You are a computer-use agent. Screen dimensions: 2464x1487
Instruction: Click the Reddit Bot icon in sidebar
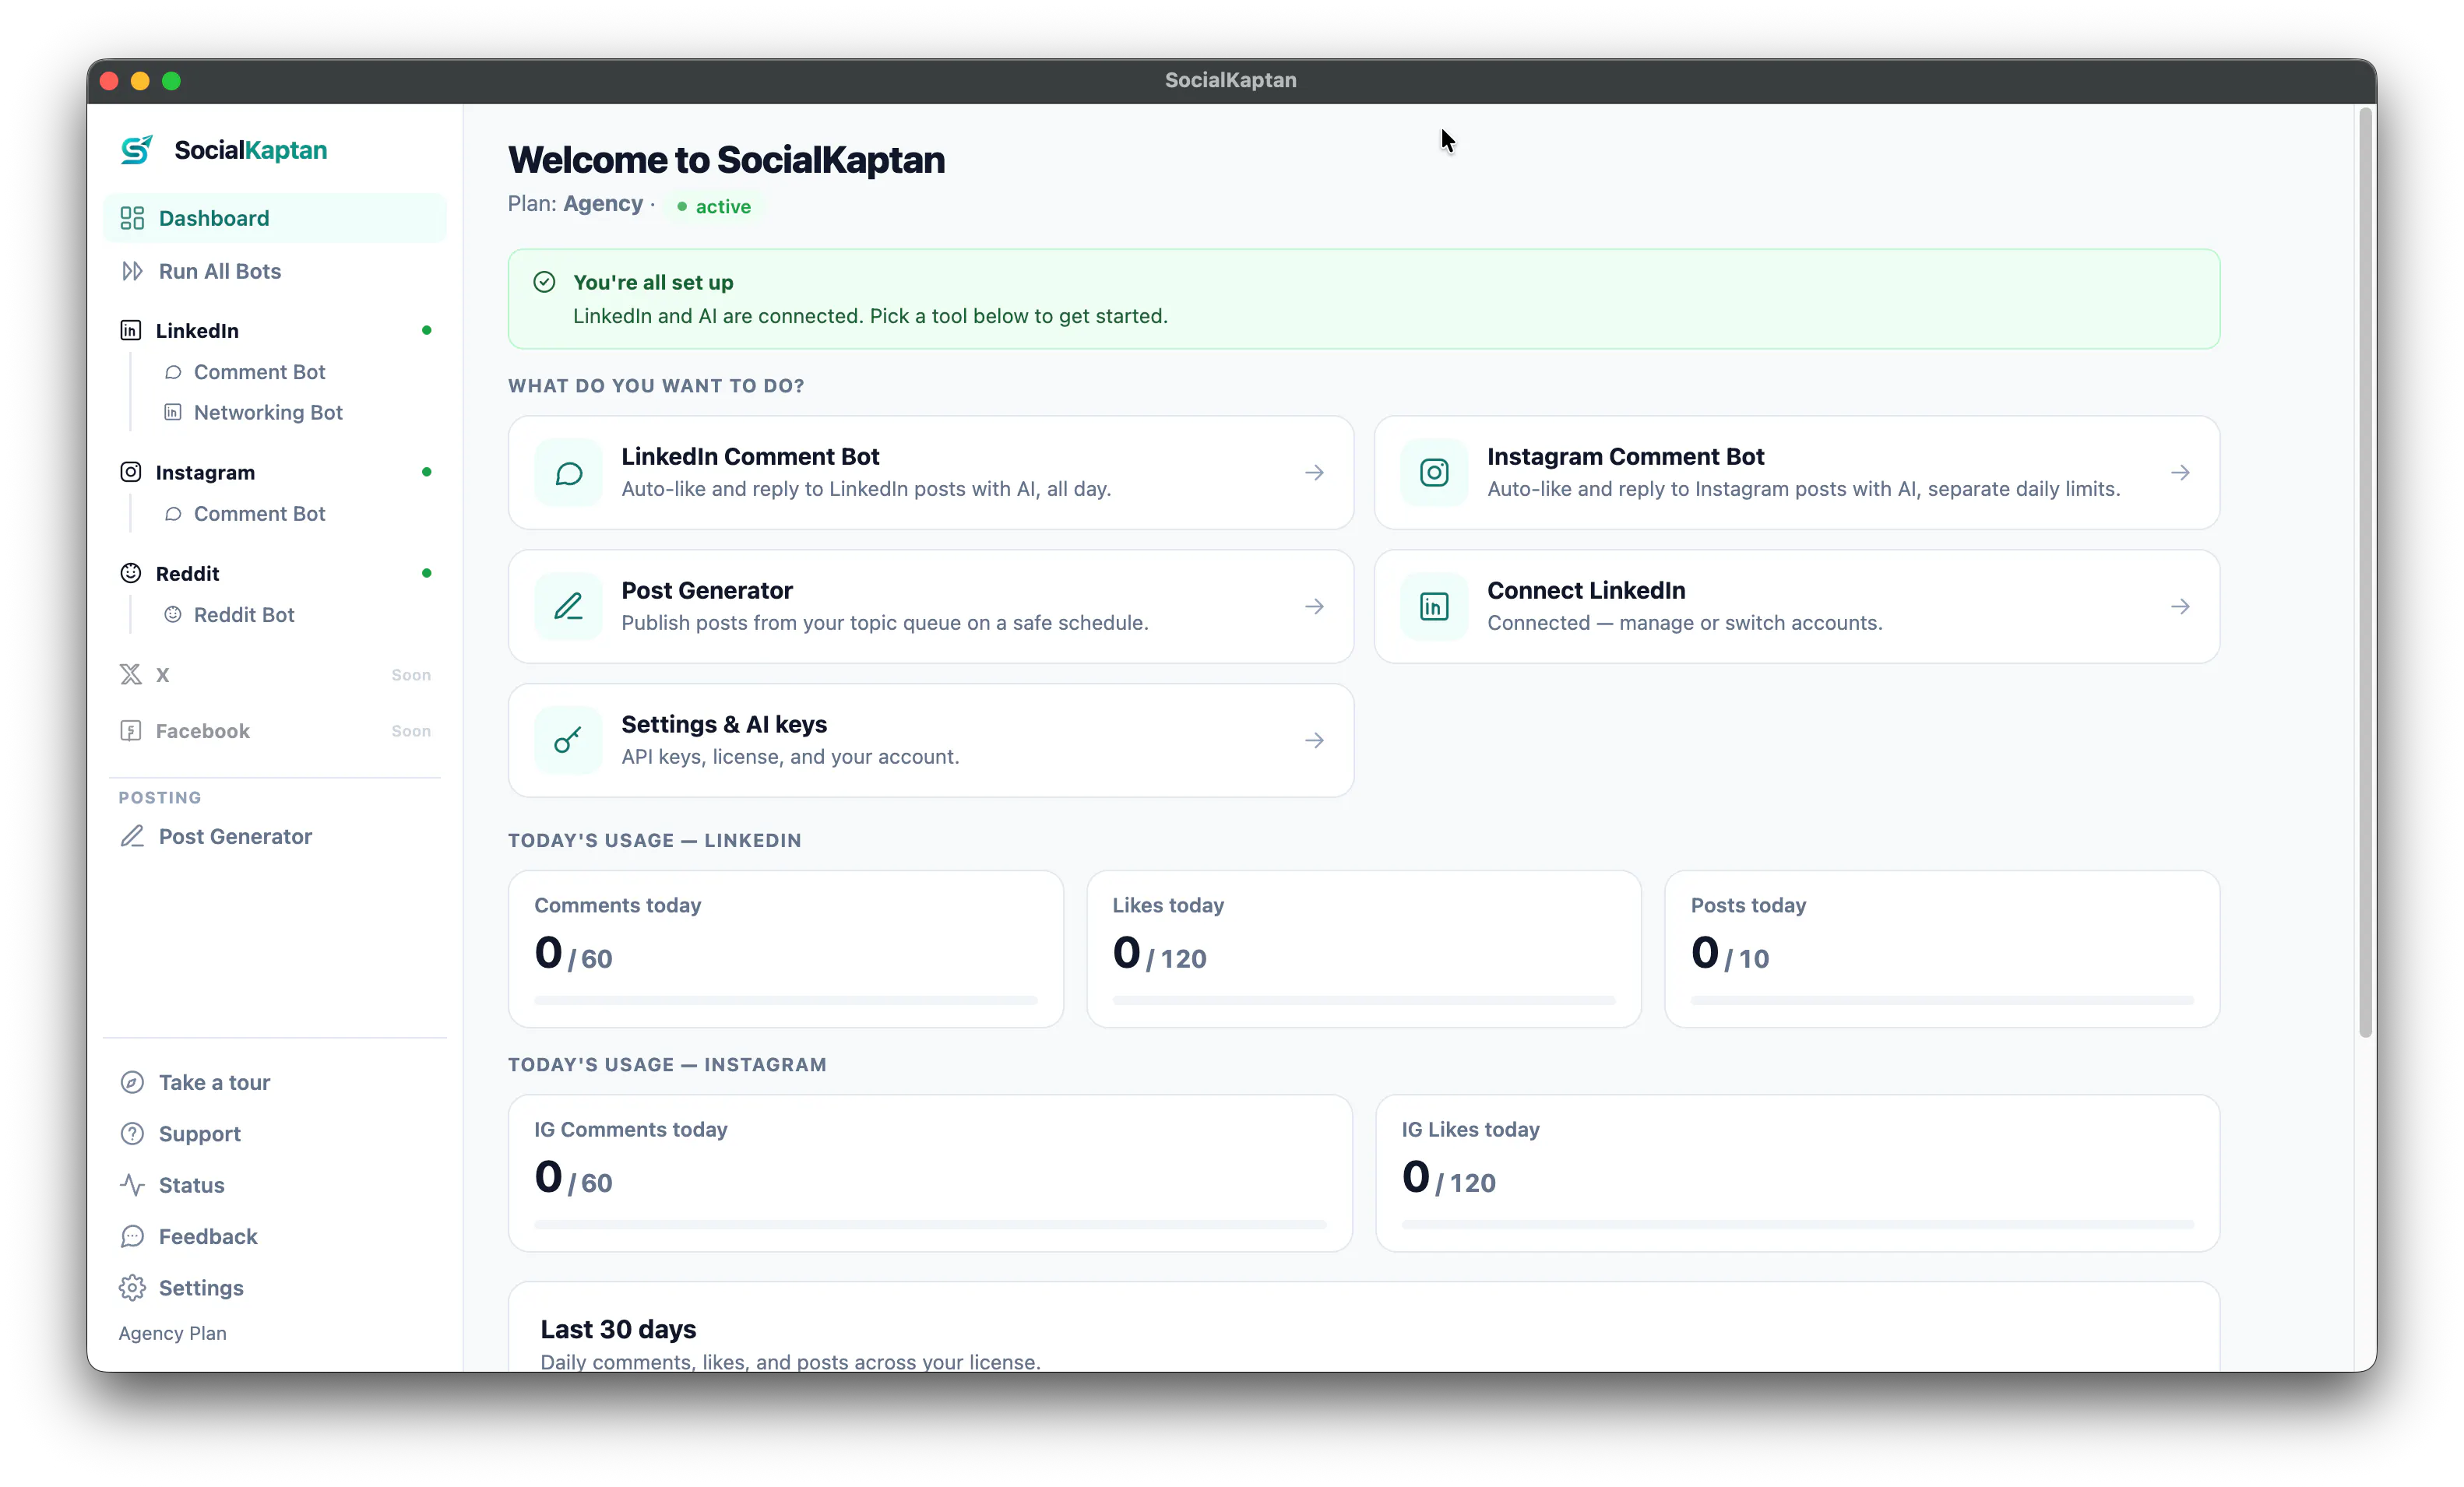pos(173,615)
